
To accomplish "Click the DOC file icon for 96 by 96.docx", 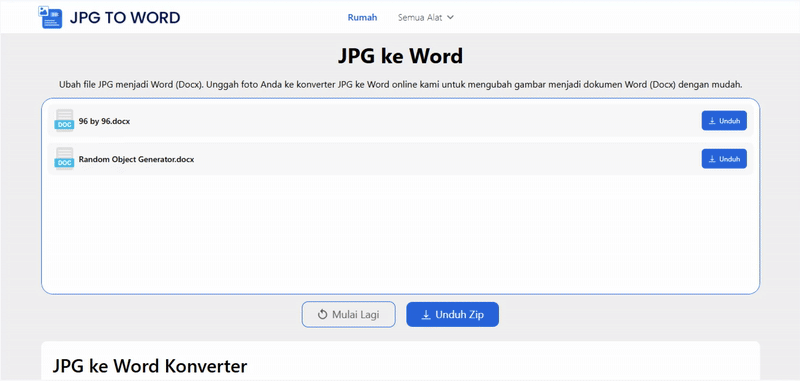I will pos(64,121).
